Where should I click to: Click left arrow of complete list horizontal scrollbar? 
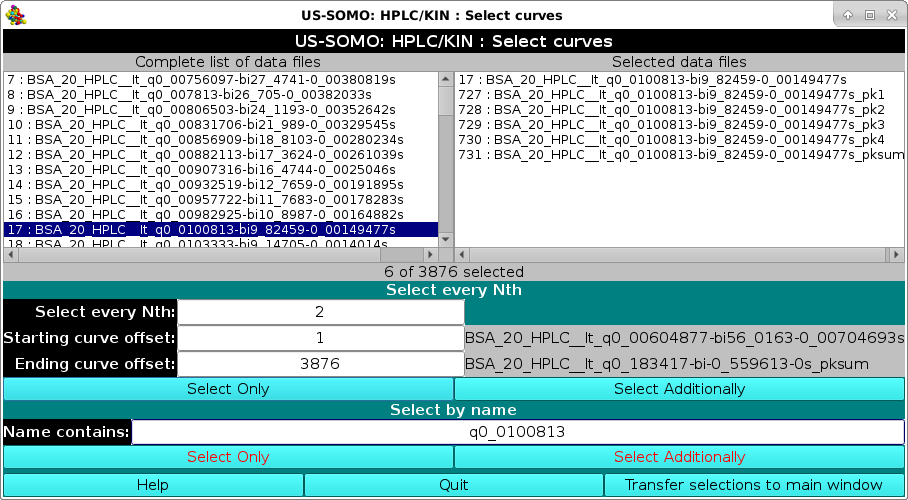coord(10,254)
